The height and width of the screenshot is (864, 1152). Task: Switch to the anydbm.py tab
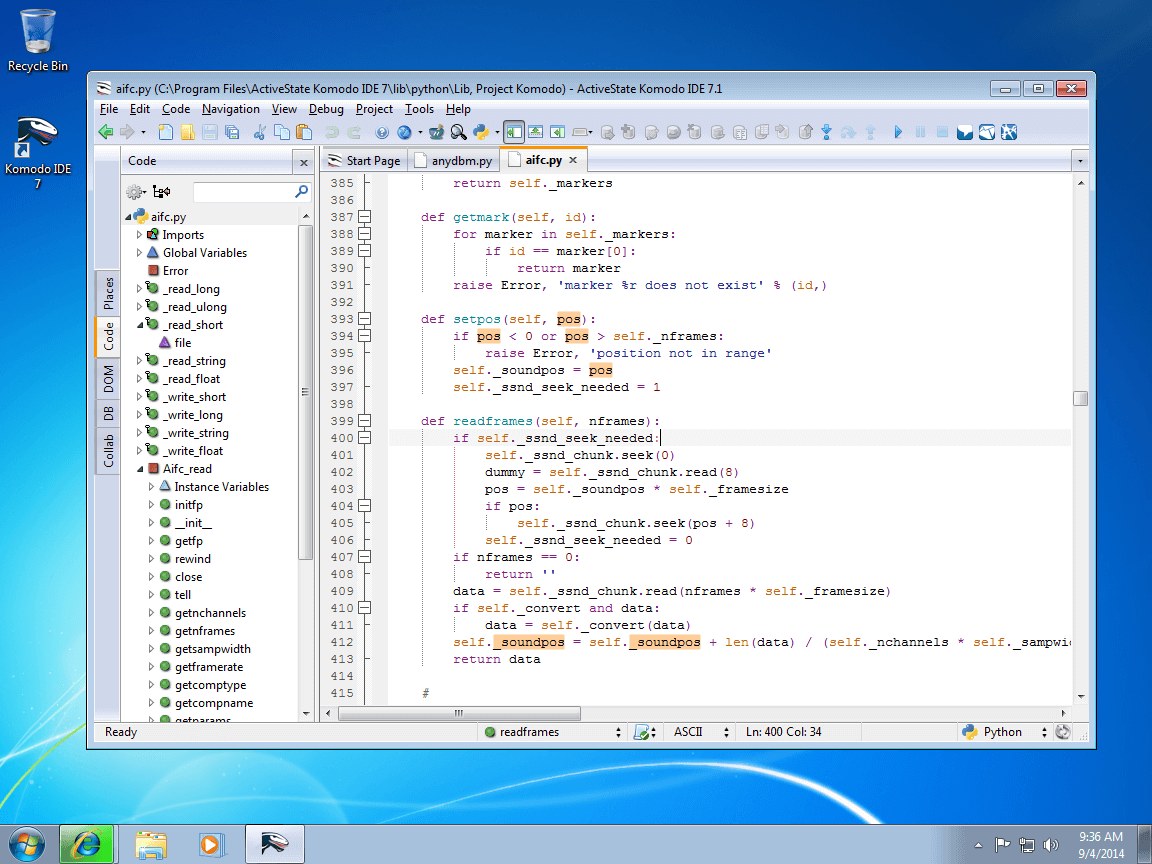coord(453,160)
